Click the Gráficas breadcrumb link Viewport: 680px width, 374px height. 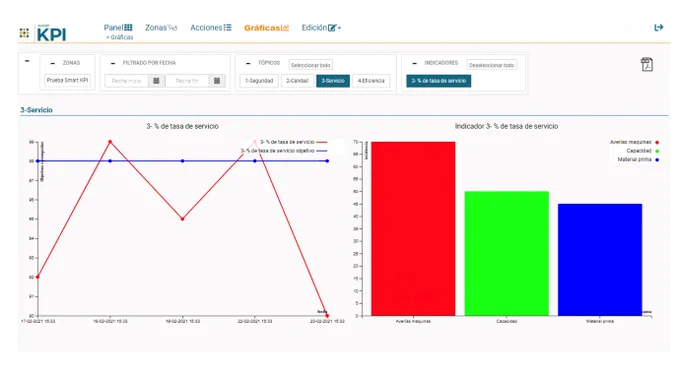click(x=121, y=37)
